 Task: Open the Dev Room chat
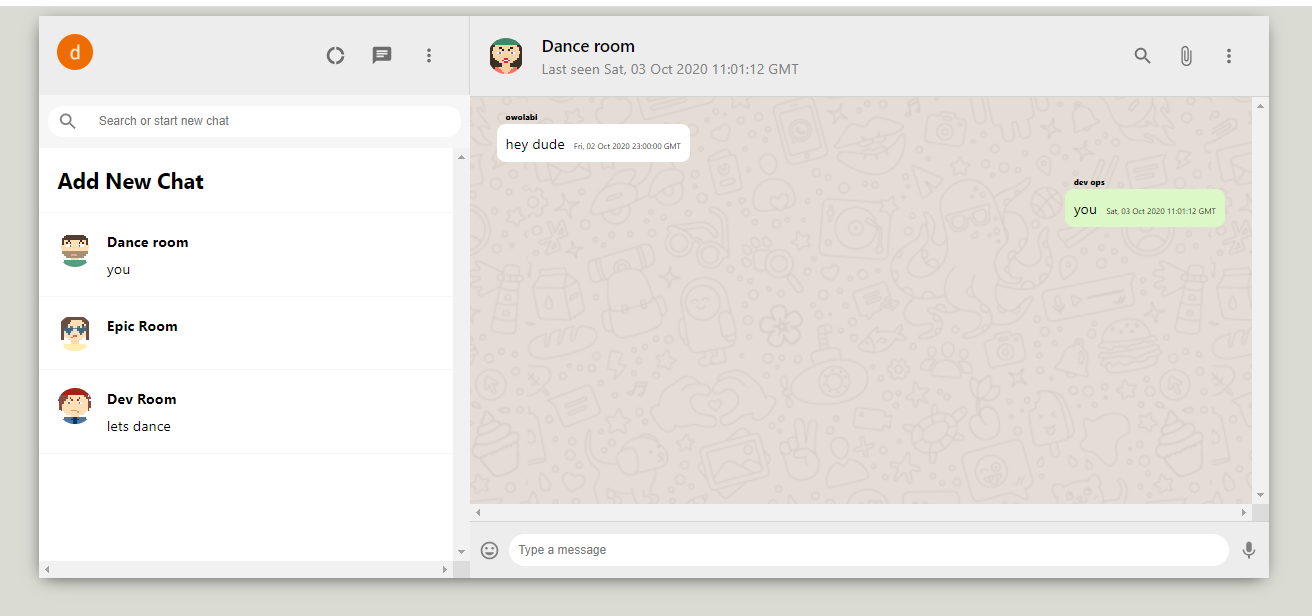[246, 412]
